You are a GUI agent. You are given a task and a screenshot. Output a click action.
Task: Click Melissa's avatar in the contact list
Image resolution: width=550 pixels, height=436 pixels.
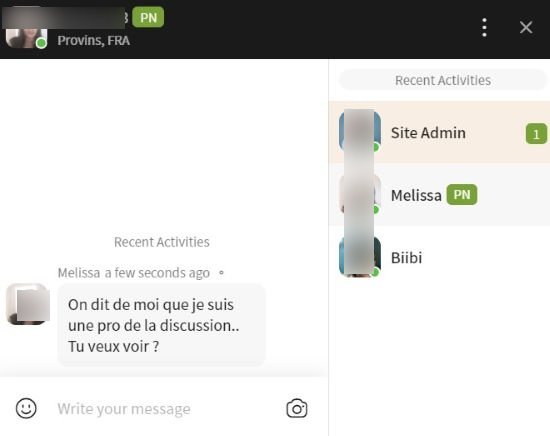click(x=360, y=195)
